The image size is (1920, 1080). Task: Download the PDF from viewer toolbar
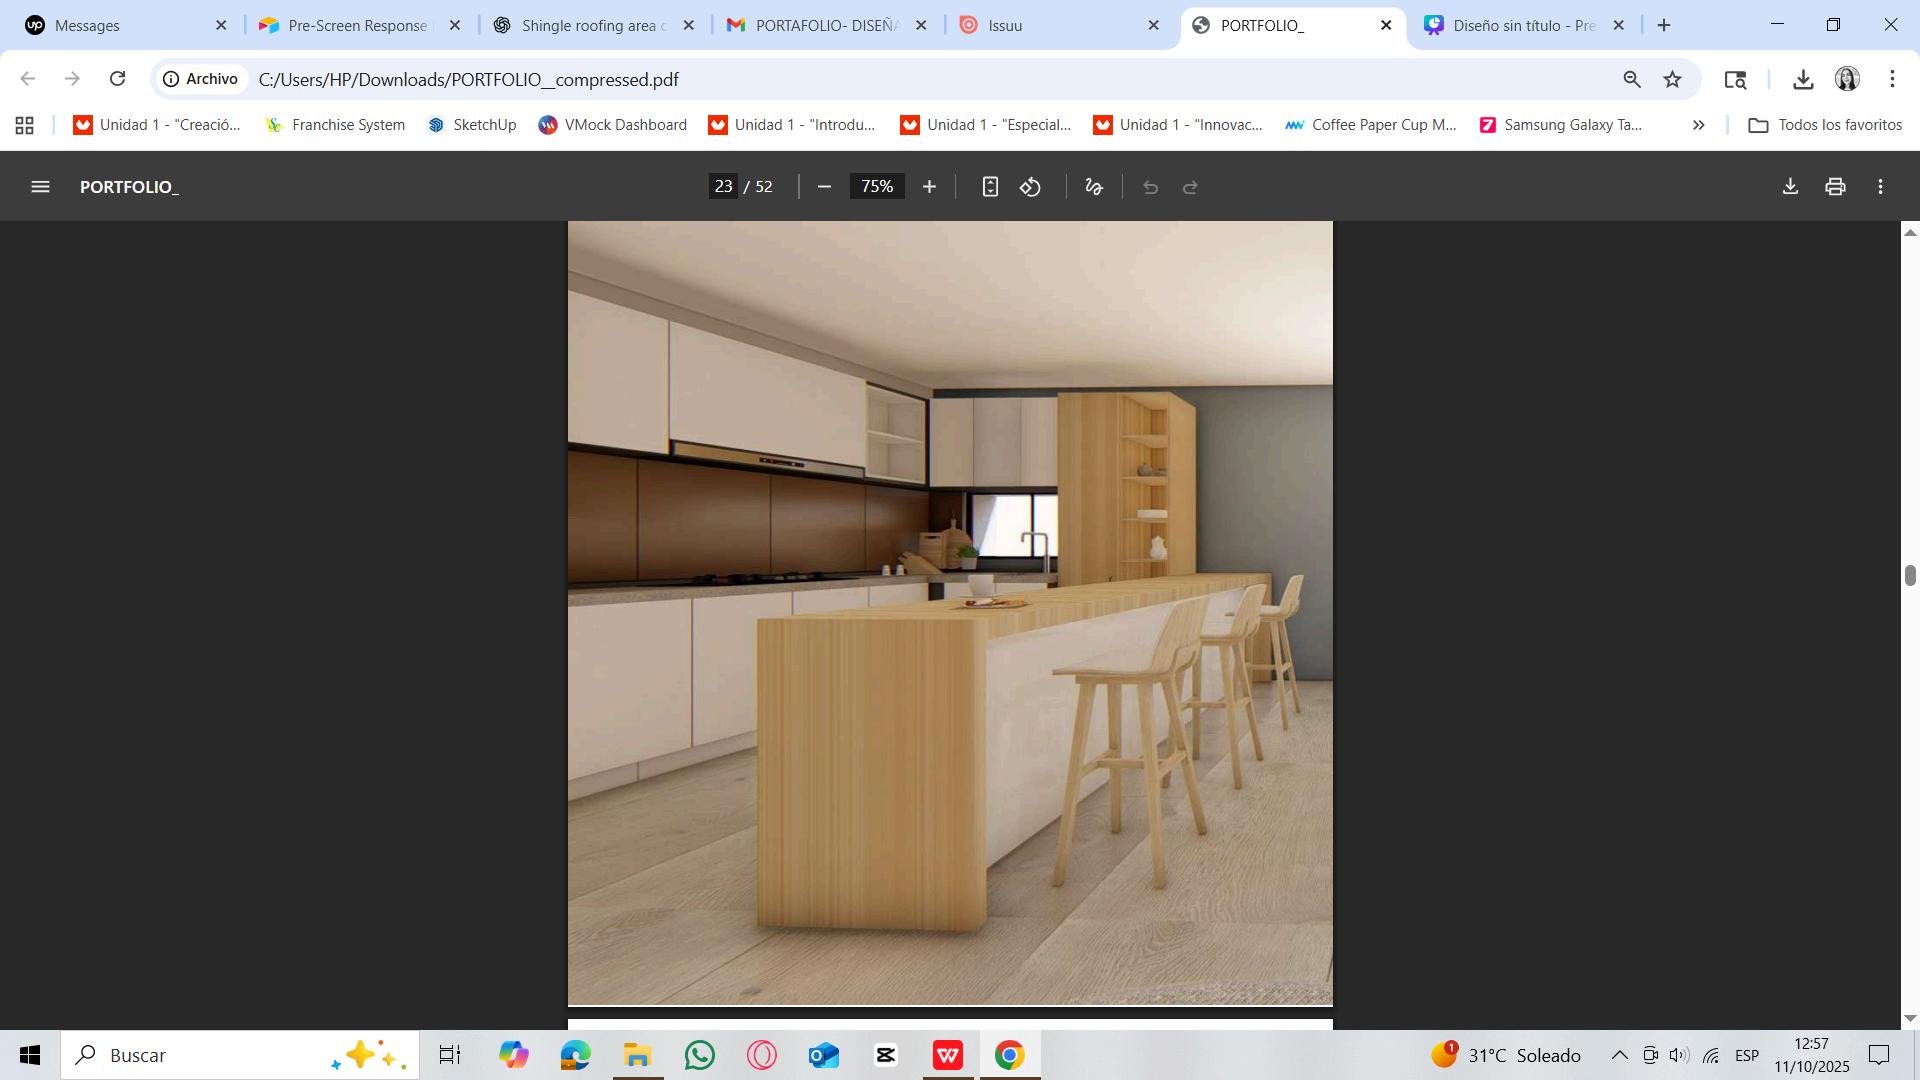pyautogui.click(x=1790, y=187)
